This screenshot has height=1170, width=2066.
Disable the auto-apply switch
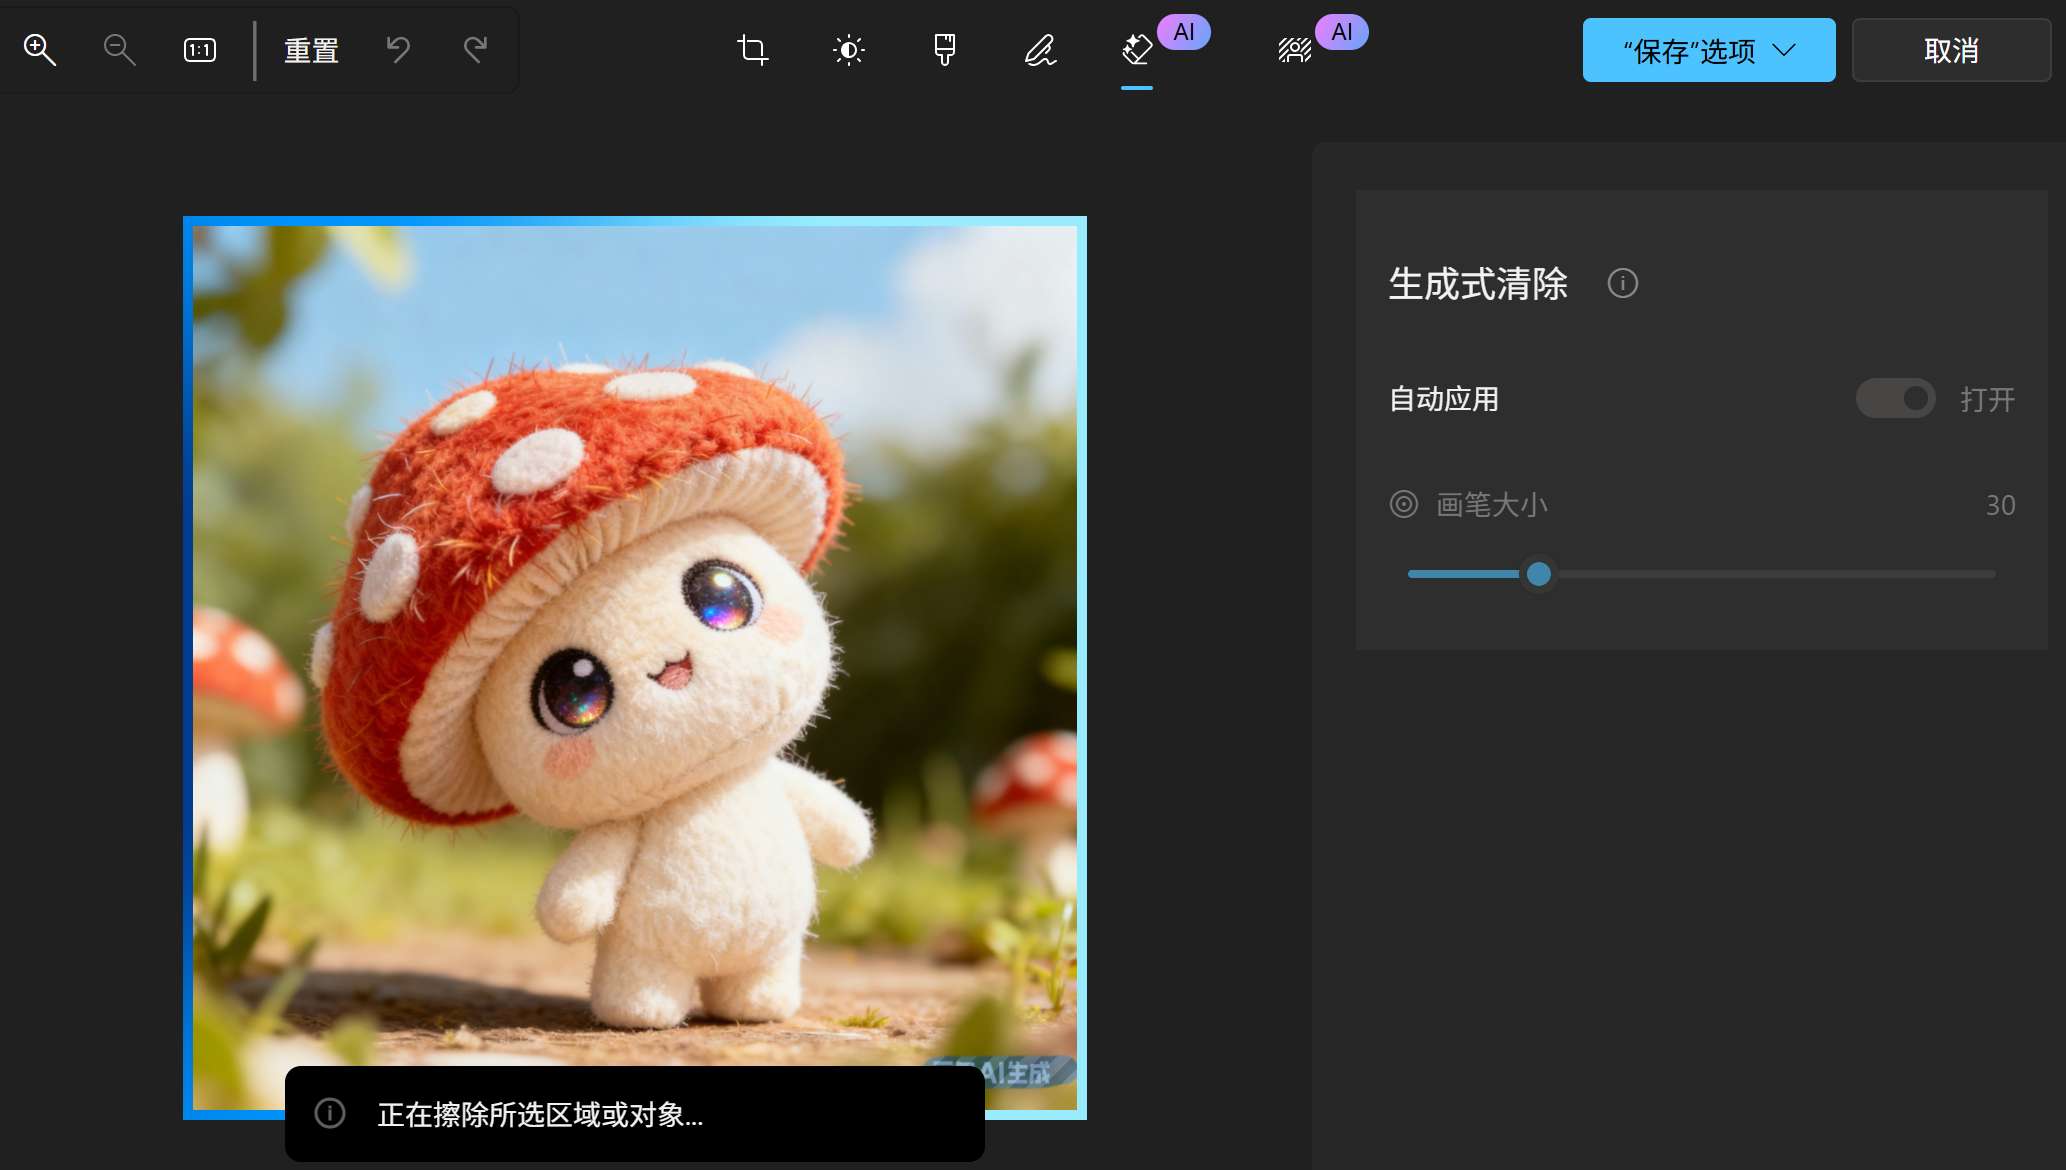(1894, 398)
